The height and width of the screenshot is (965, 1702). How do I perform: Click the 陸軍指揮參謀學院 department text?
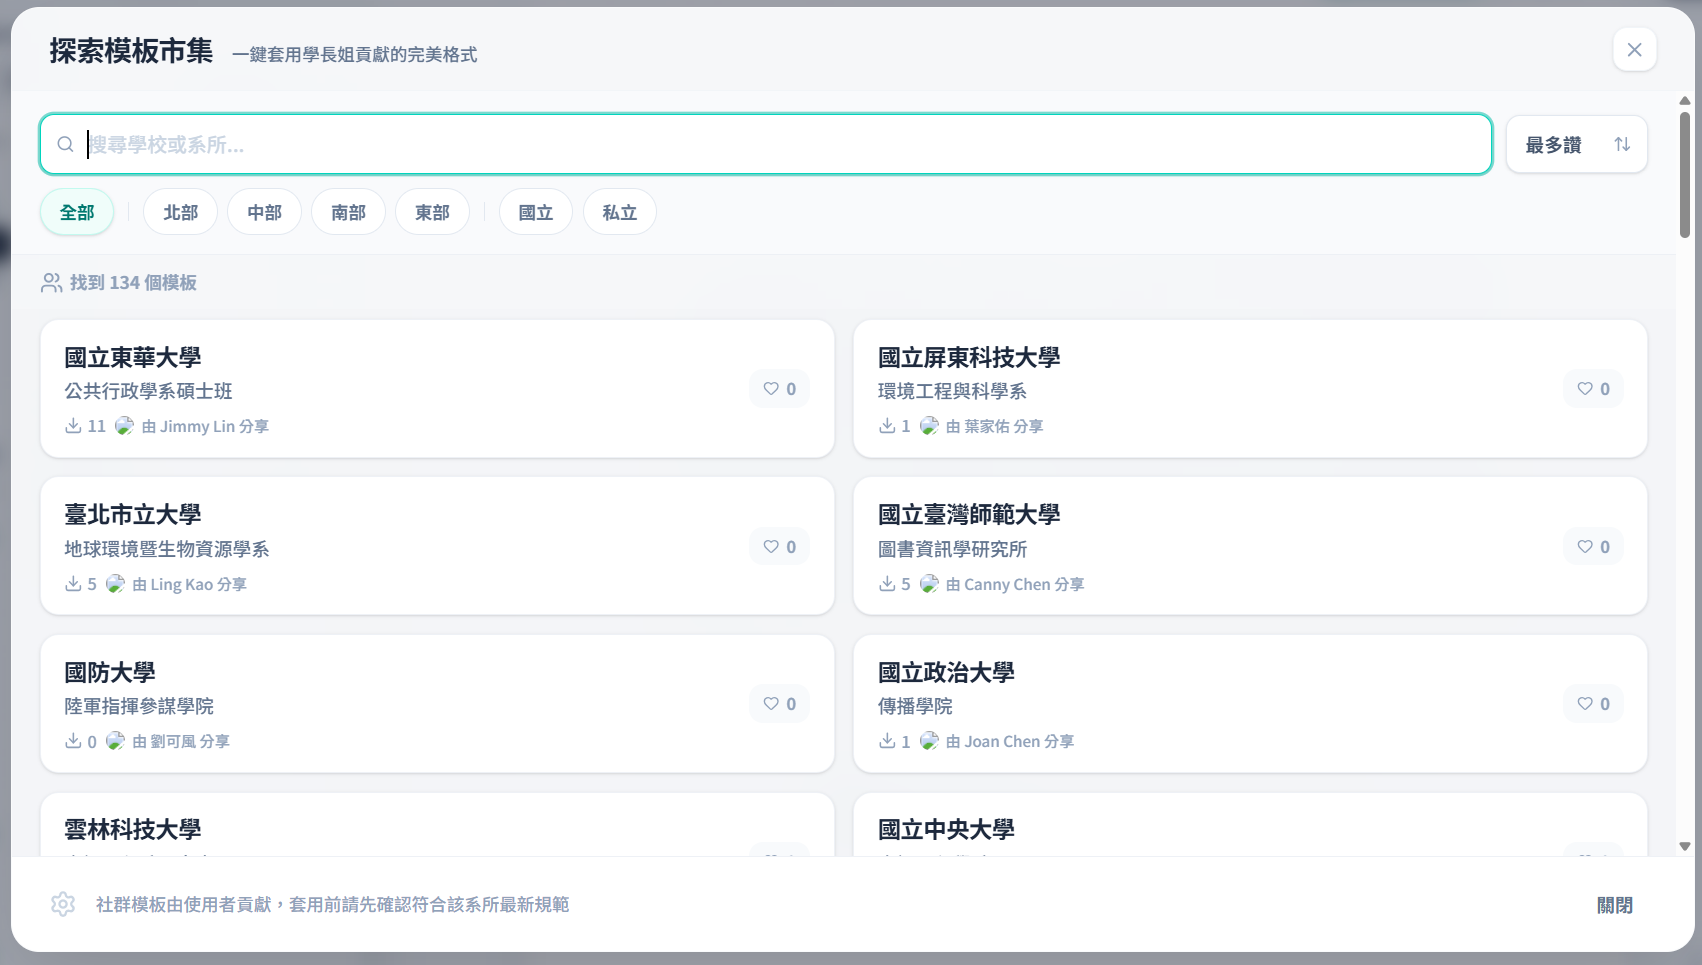click(139, 706)
